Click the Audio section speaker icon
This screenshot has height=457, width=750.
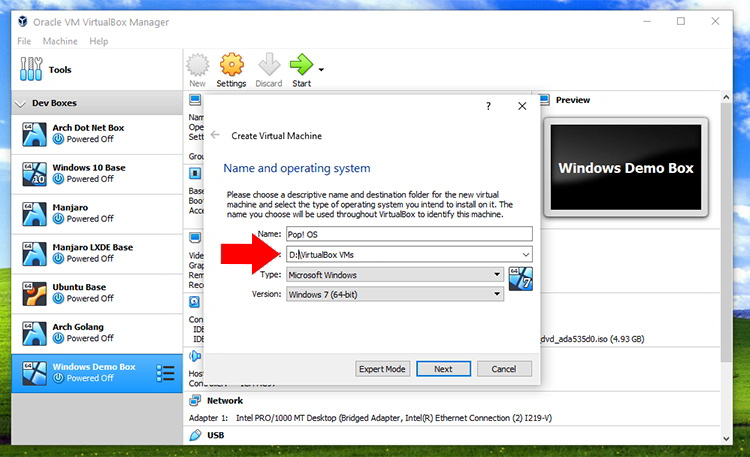click(x=195, y=356)
